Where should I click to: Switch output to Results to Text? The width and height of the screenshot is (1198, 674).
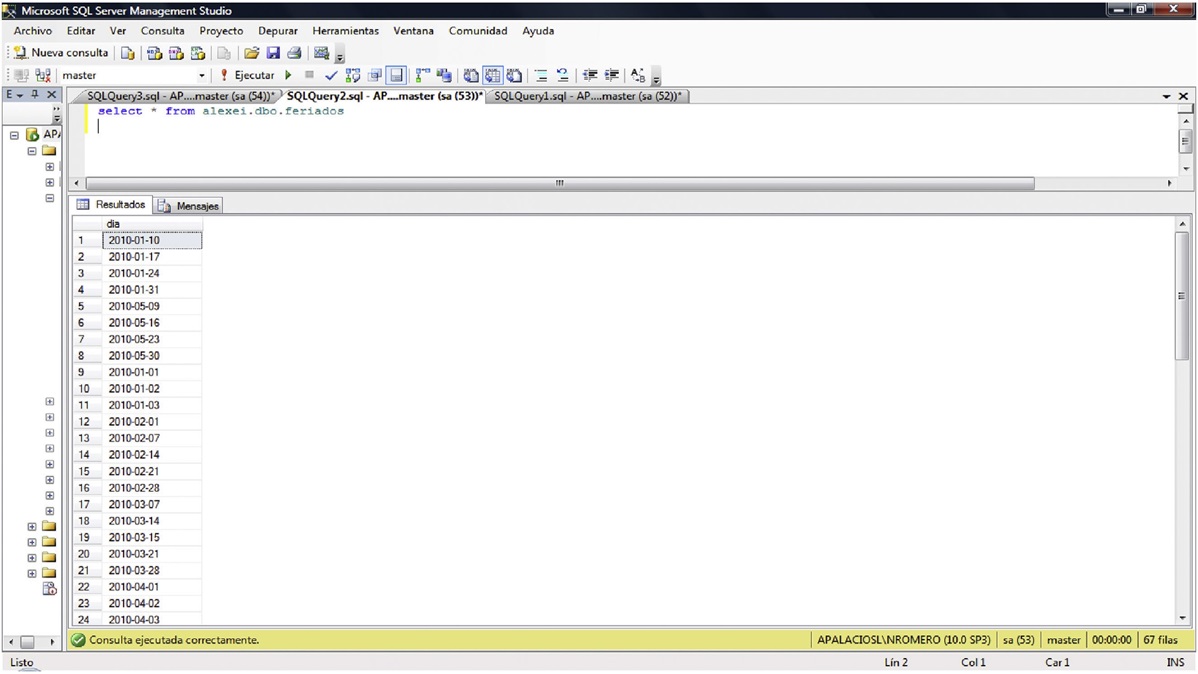(471, 75)
